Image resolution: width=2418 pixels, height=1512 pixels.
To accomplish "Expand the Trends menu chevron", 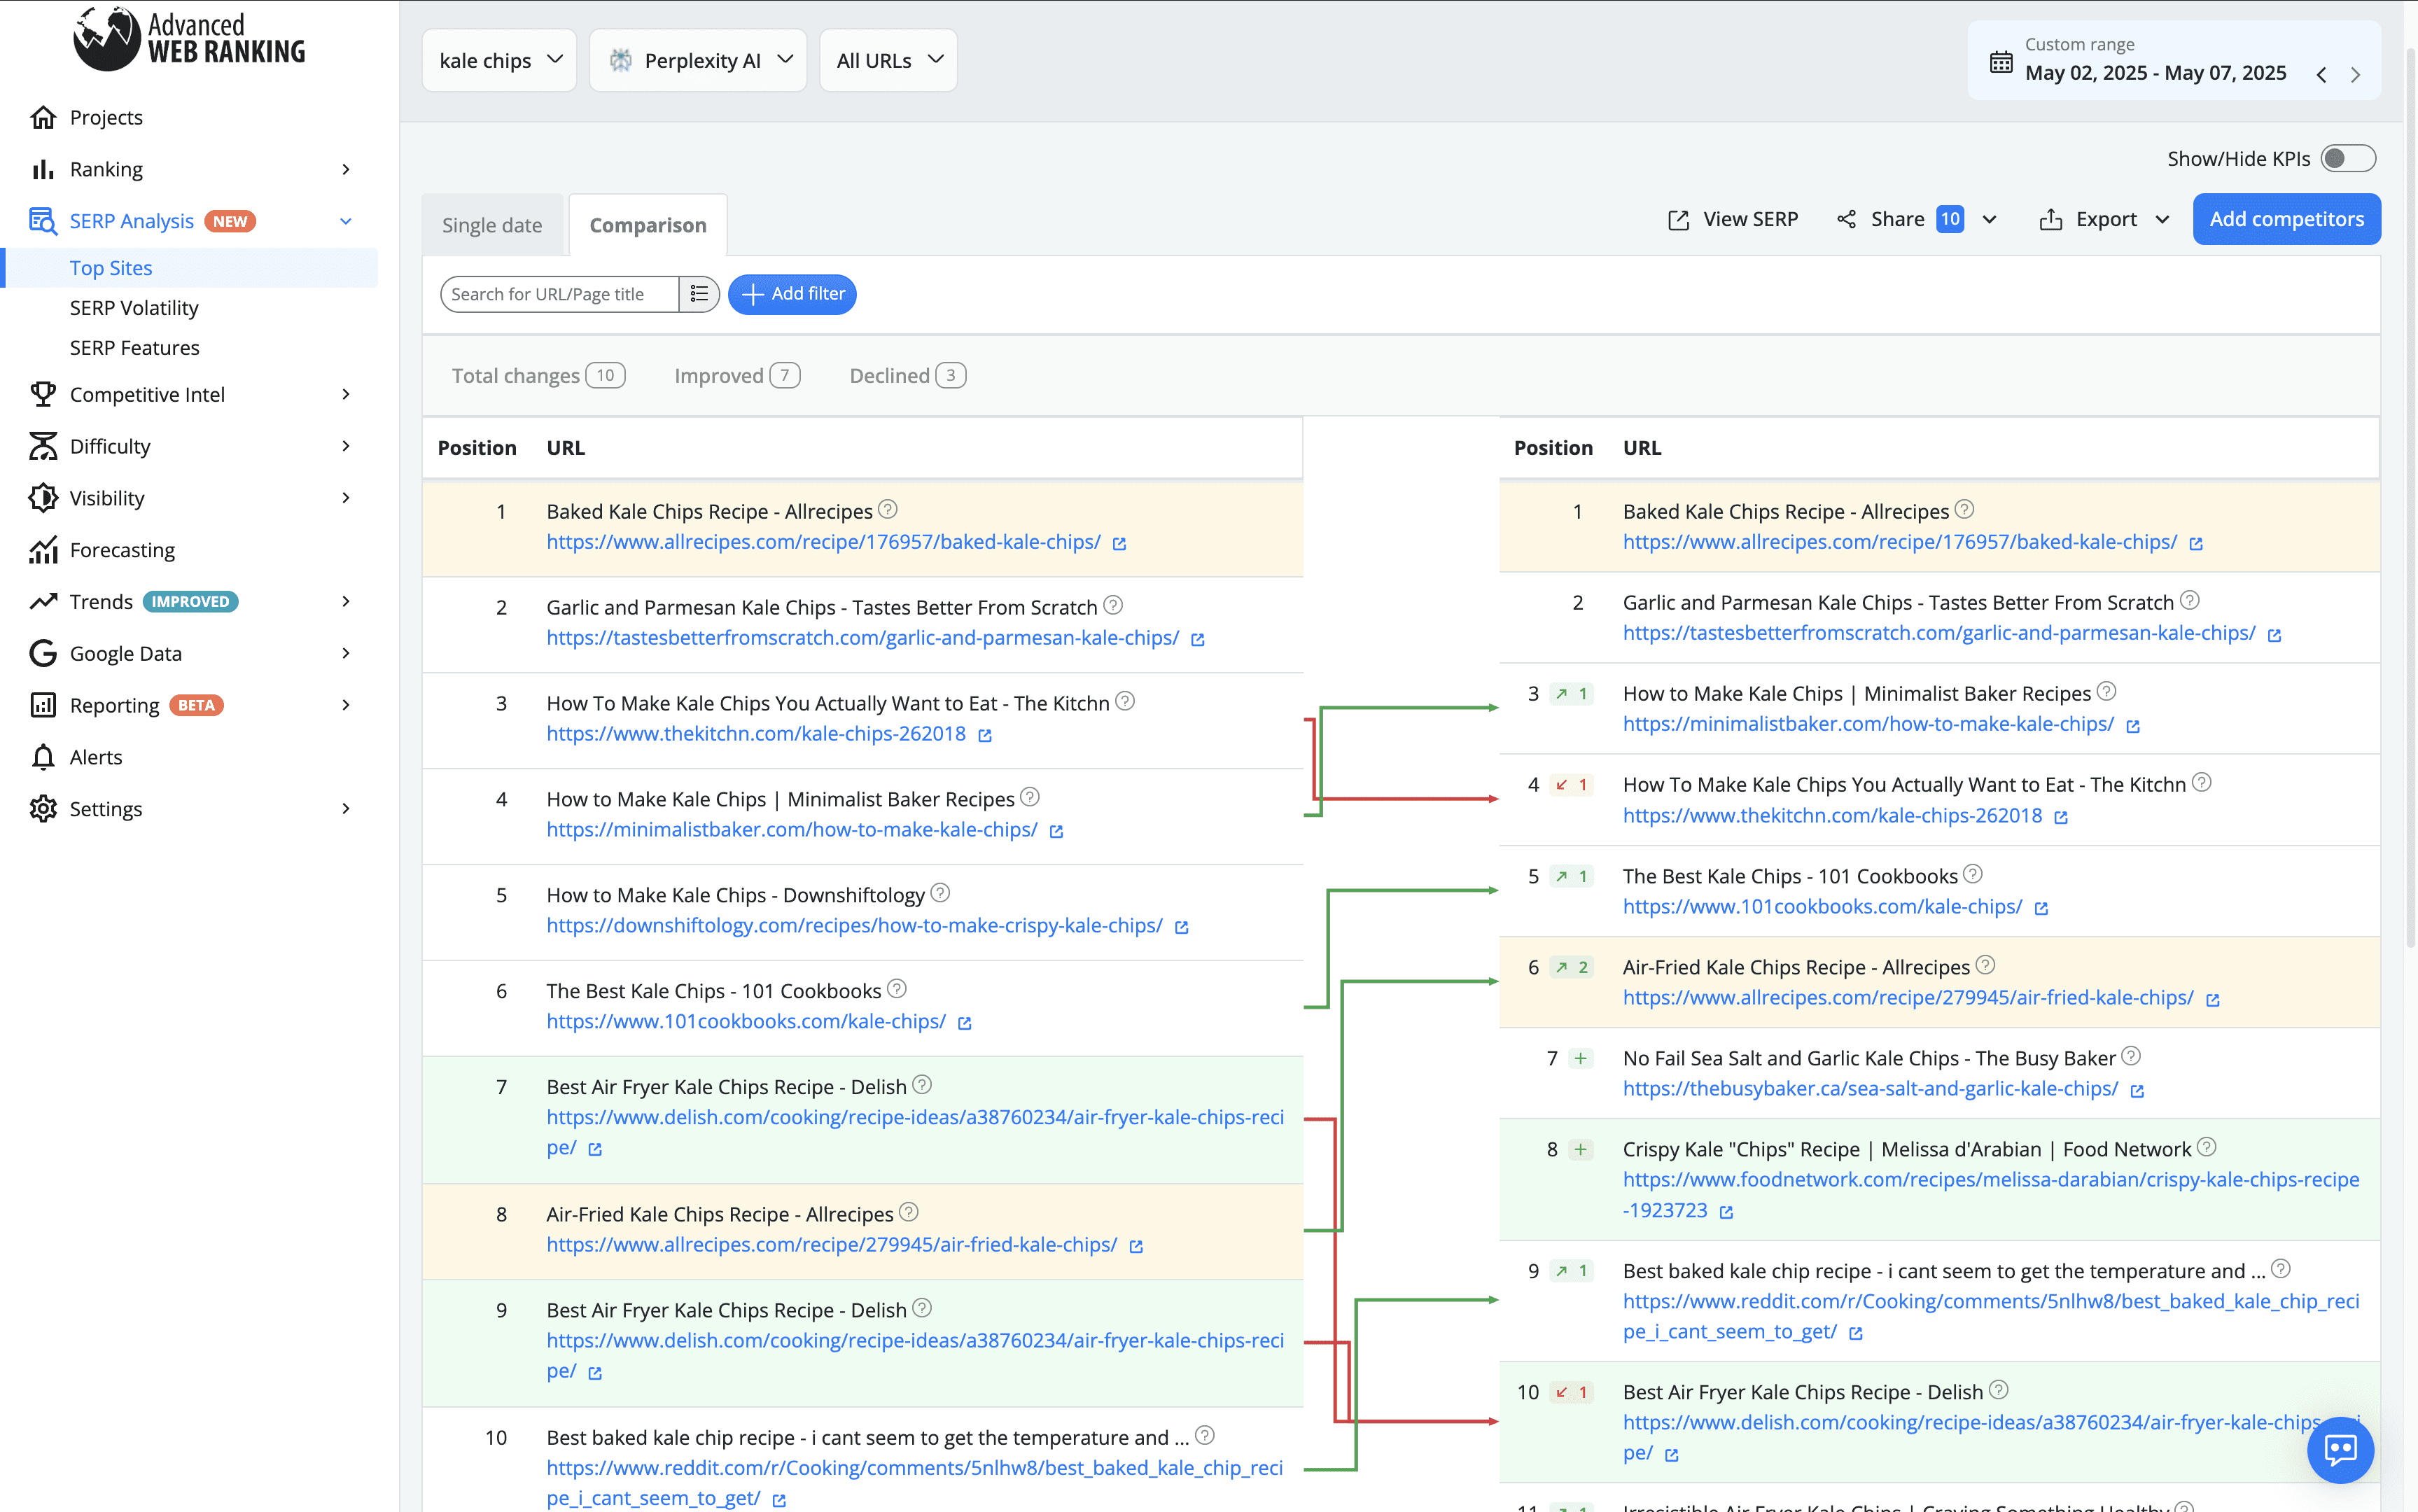I will coord(346,601).
